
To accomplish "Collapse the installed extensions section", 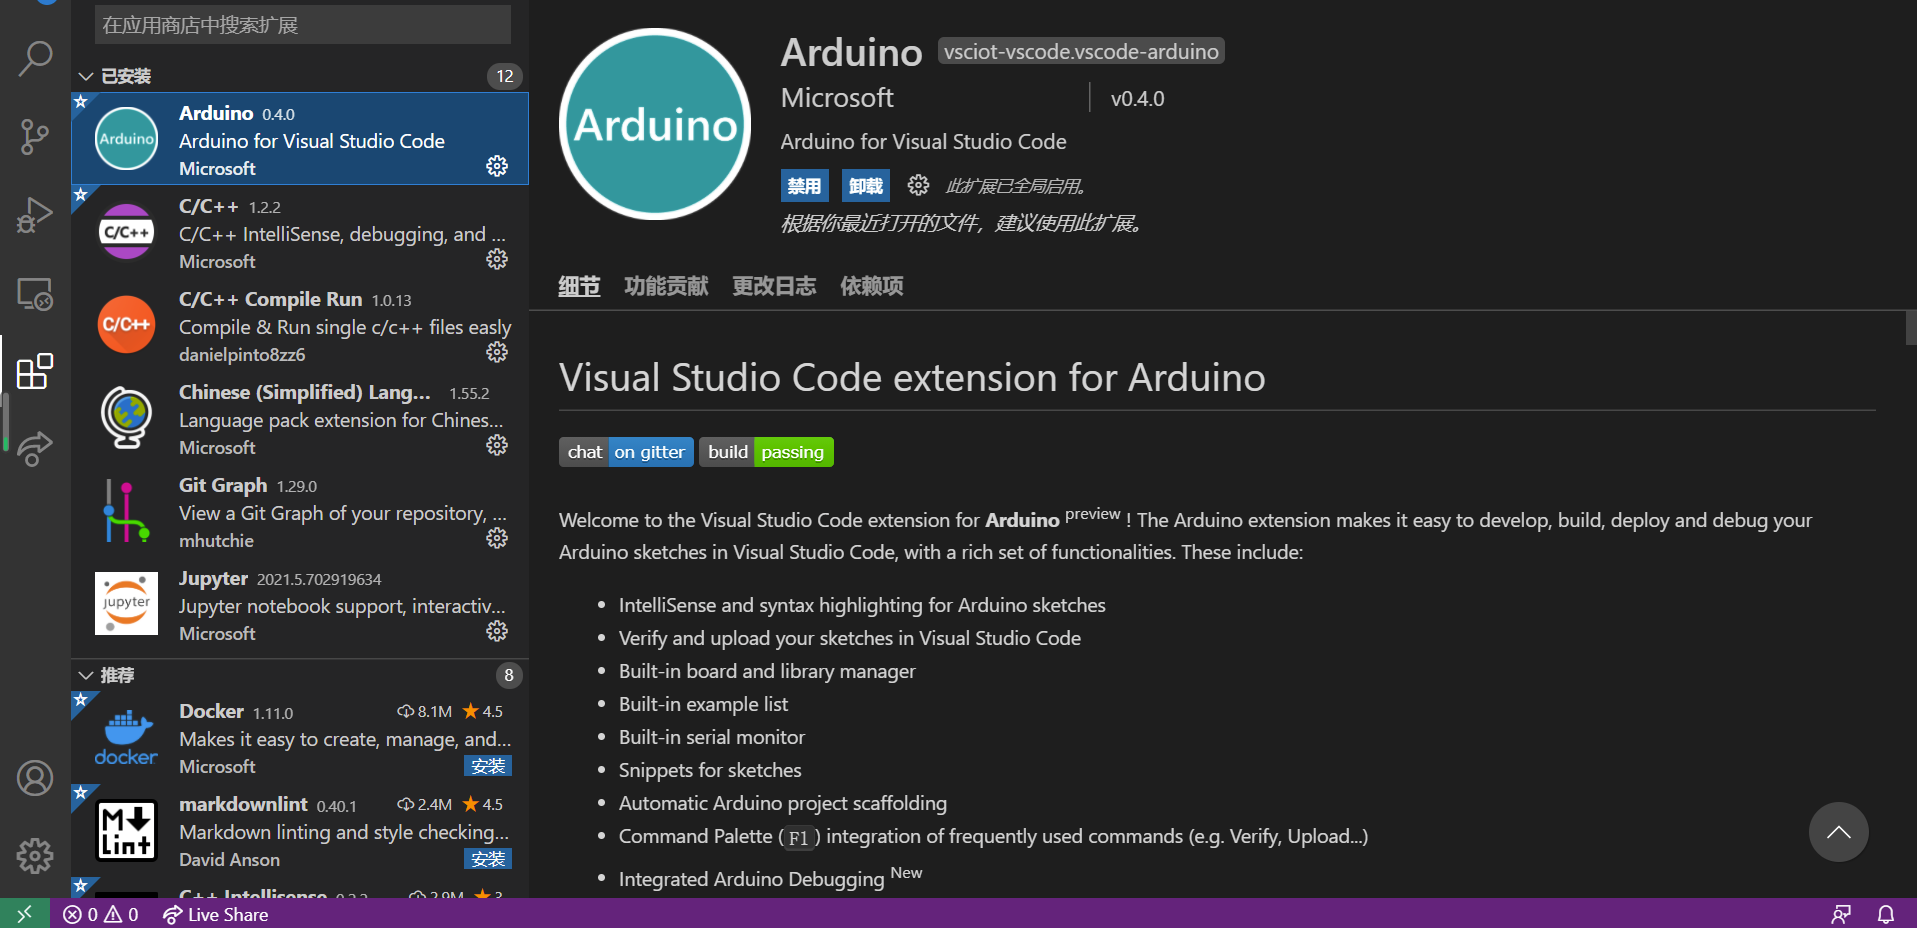I will [x=86, y=76].
